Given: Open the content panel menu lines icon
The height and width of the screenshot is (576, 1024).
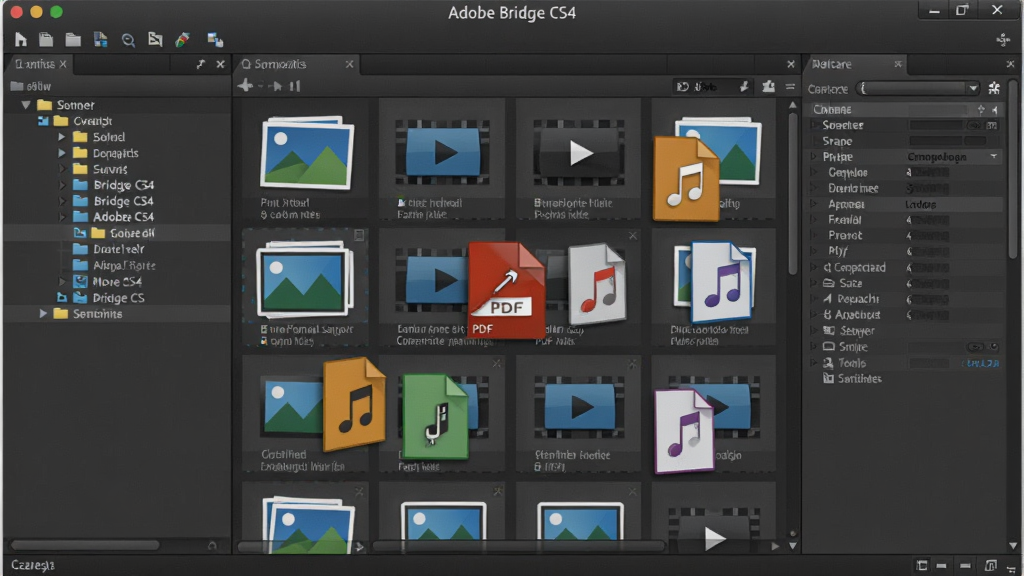Looking at the screenshot, I should [x=790, y=86].
